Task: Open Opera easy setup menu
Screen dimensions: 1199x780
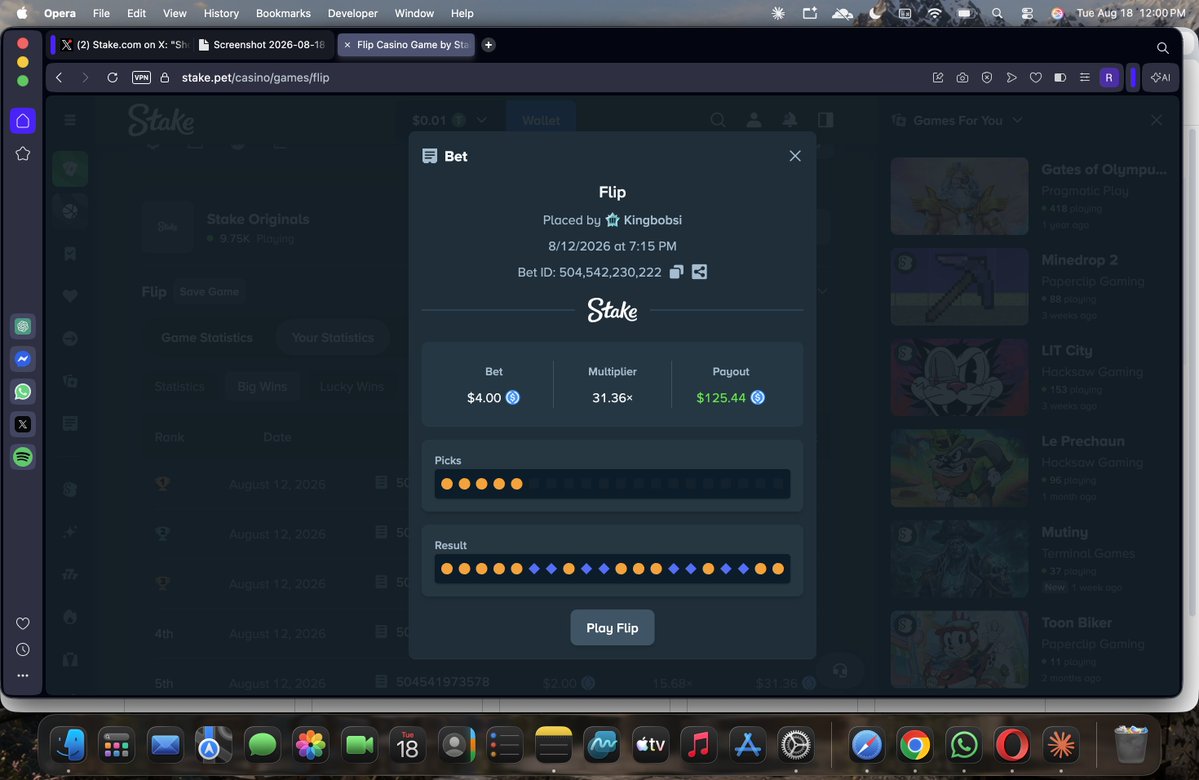Action: coord(1084,77)
